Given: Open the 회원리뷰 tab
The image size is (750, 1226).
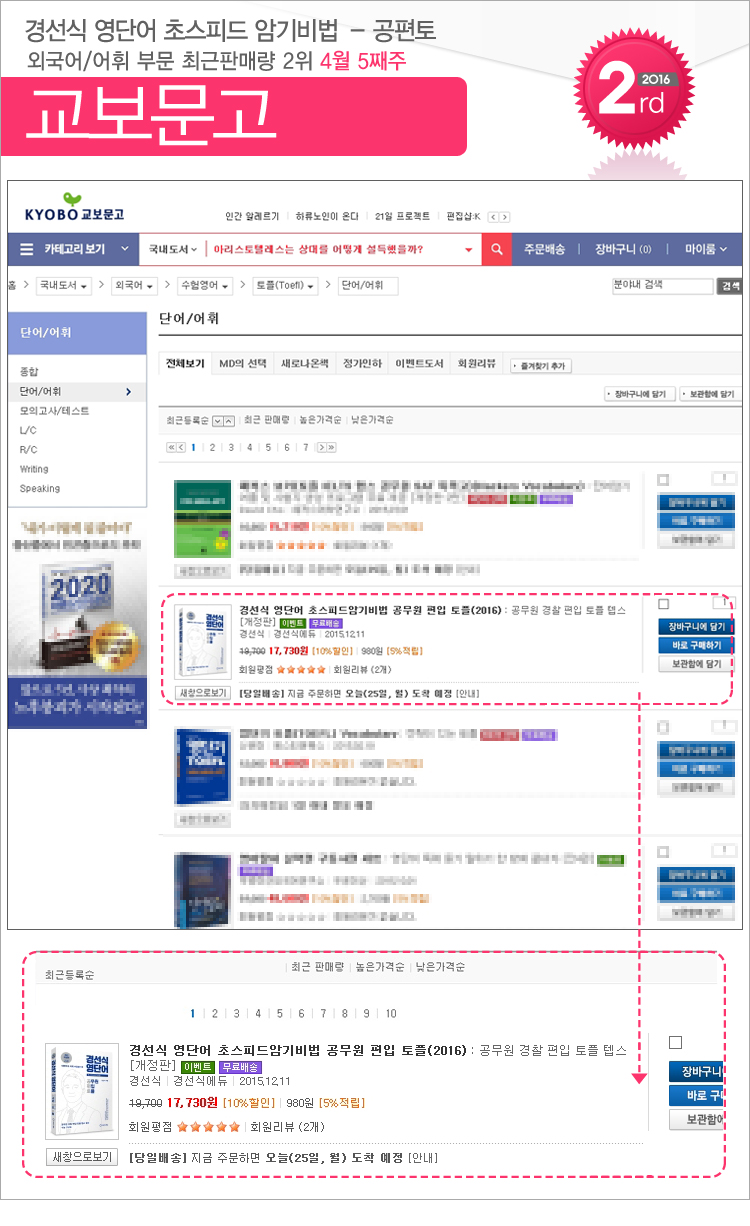Looking at the screenshot, I should coord(476,364).
